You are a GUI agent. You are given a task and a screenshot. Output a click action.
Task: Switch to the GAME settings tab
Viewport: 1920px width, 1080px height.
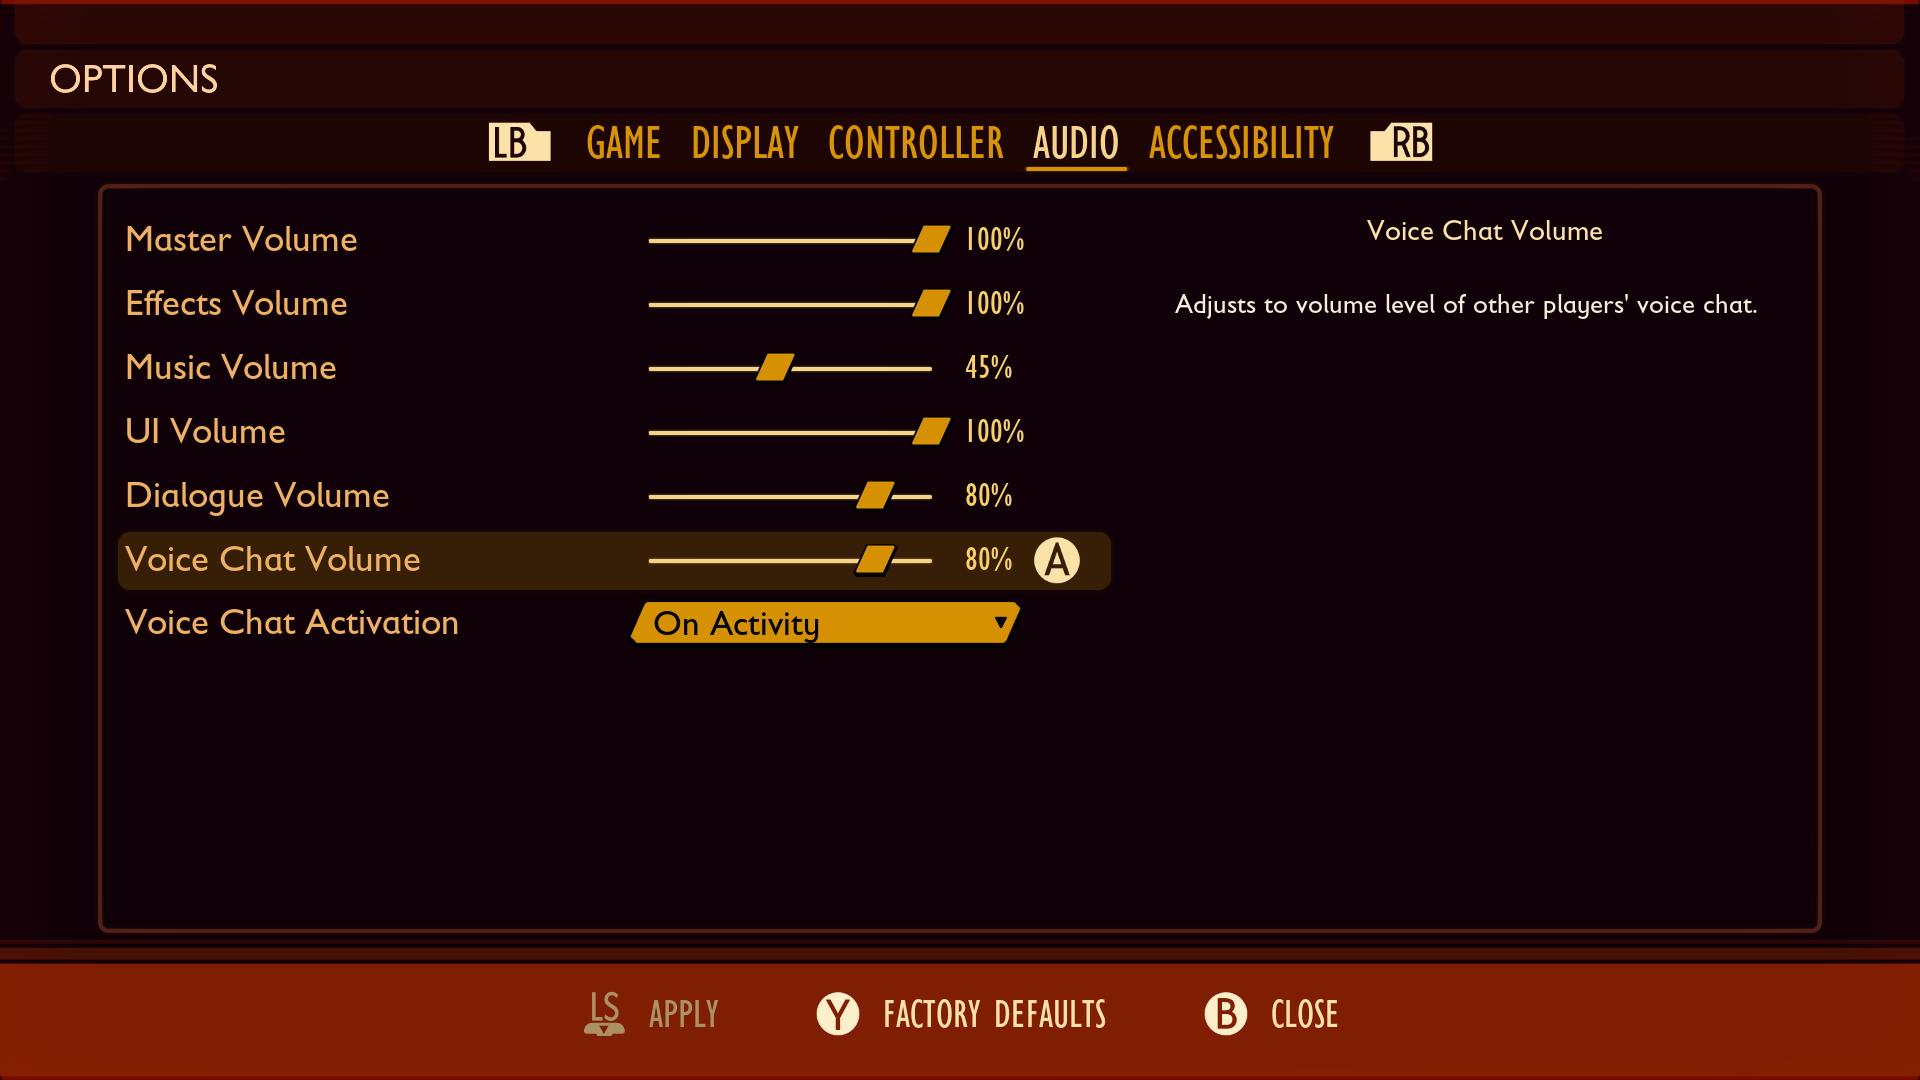[620, 141]
